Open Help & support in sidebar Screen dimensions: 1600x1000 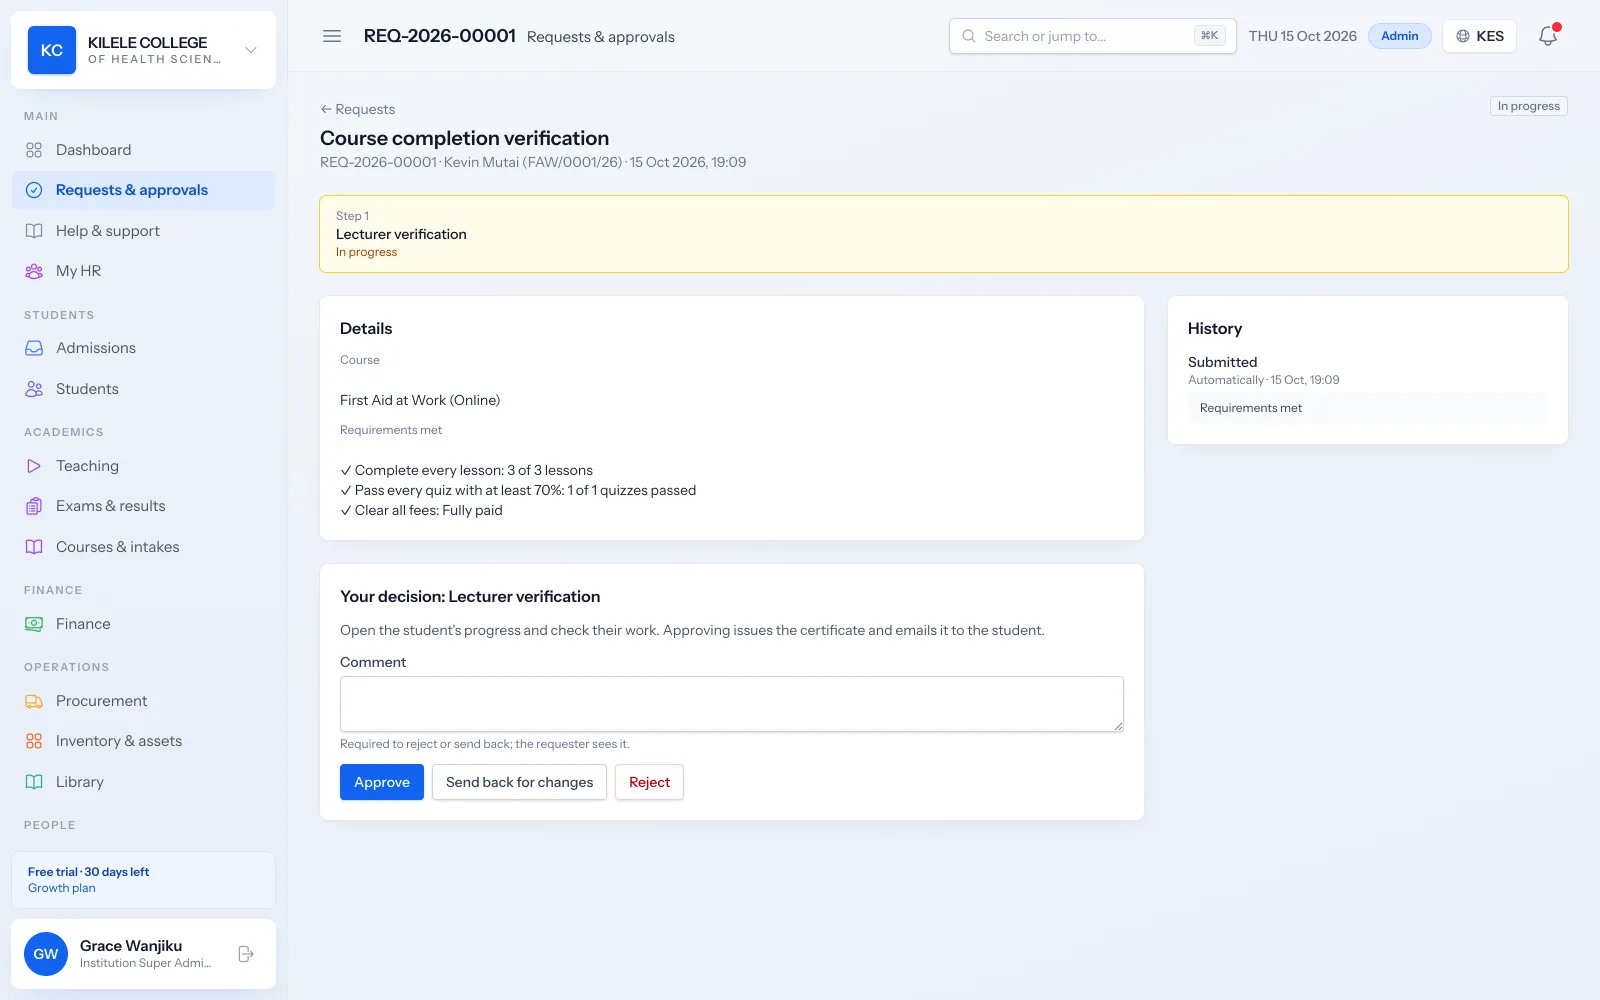click(x=143, y=231)
